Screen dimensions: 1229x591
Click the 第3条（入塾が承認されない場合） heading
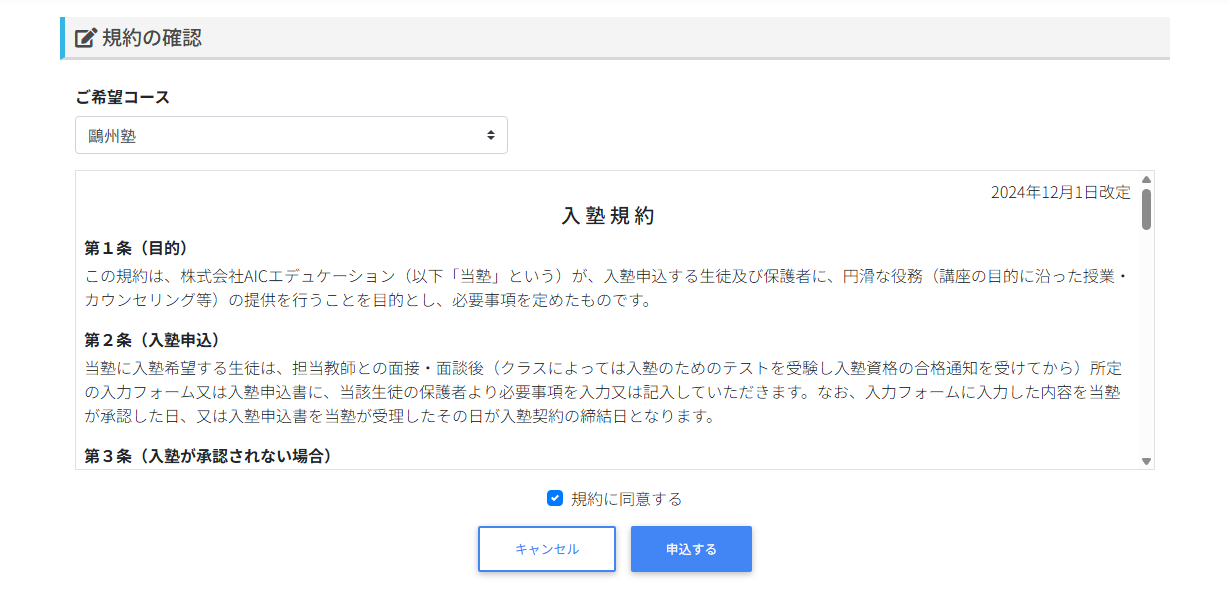tap(208, 456)
